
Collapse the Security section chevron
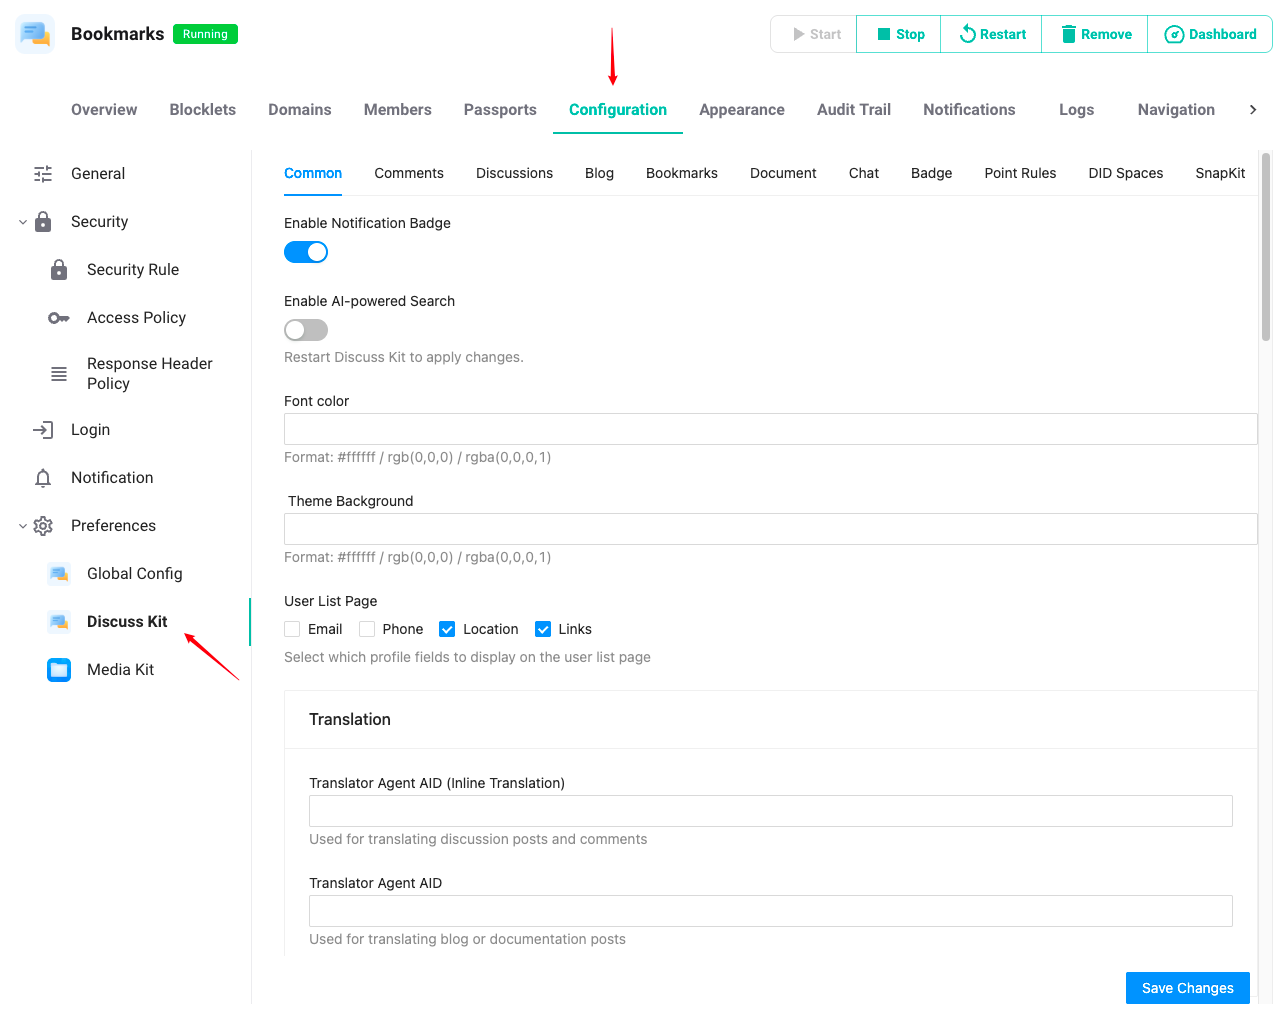(23, 222)
